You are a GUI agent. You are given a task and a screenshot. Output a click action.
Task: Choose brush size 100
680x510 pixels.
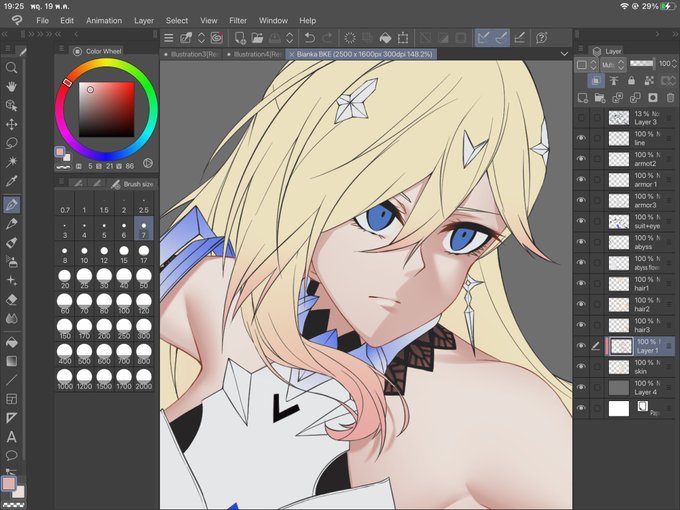[x=124, y=303]
